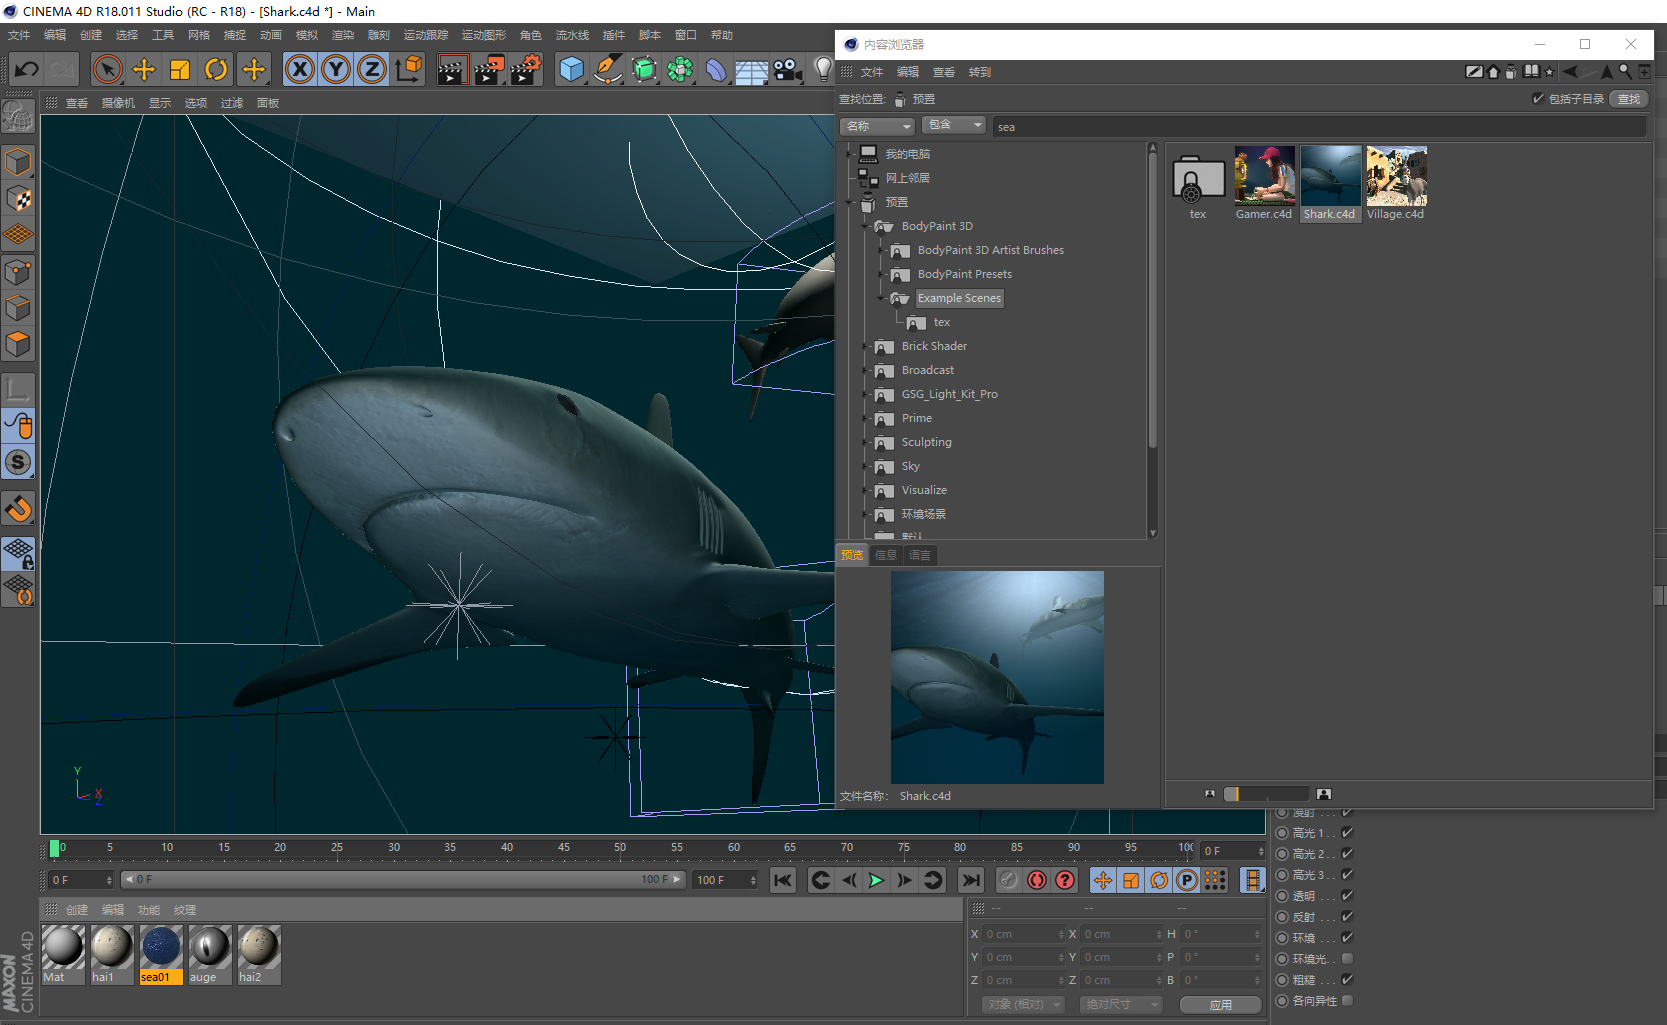Open the 创建 menu in material manager
The image size is (1667, 1025).
pyautogui.click(x=77, y=910)
